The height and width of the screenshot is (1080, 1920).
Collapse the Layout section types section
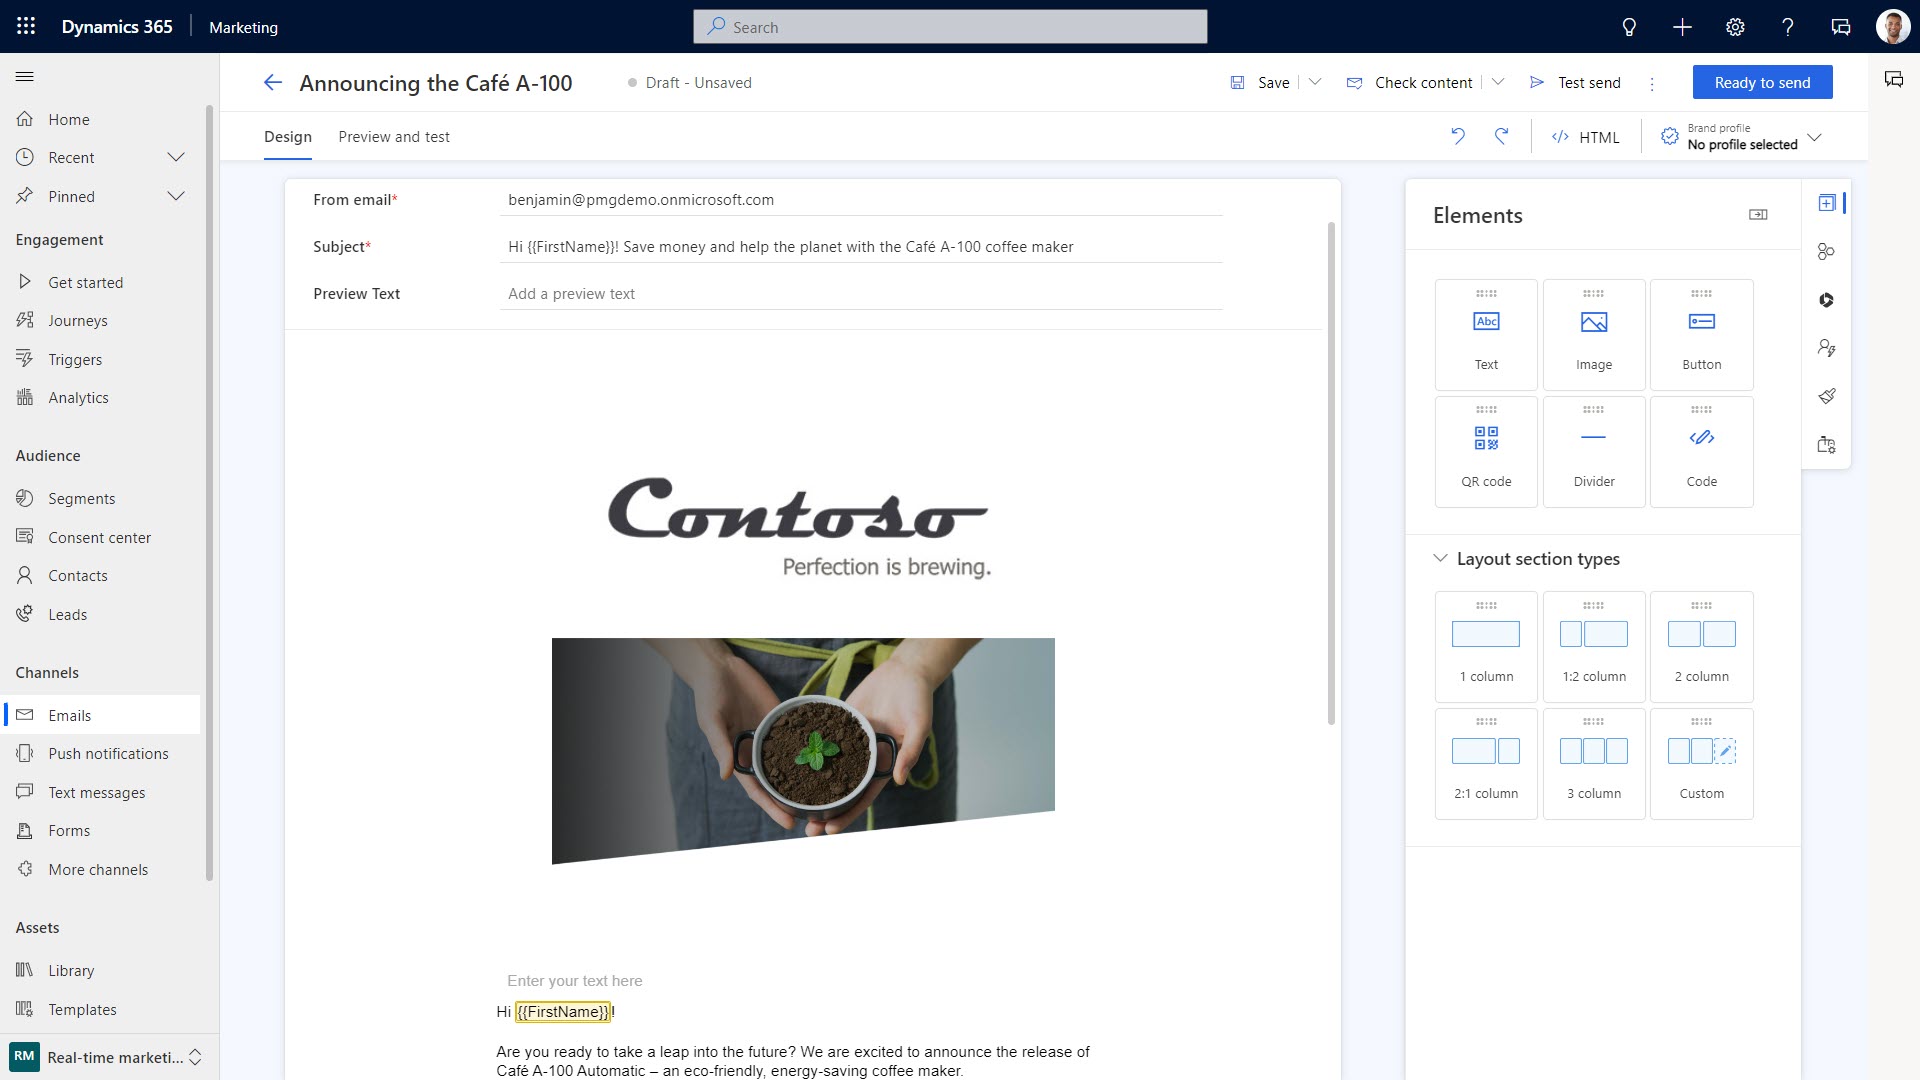[x=1440, y=558]
